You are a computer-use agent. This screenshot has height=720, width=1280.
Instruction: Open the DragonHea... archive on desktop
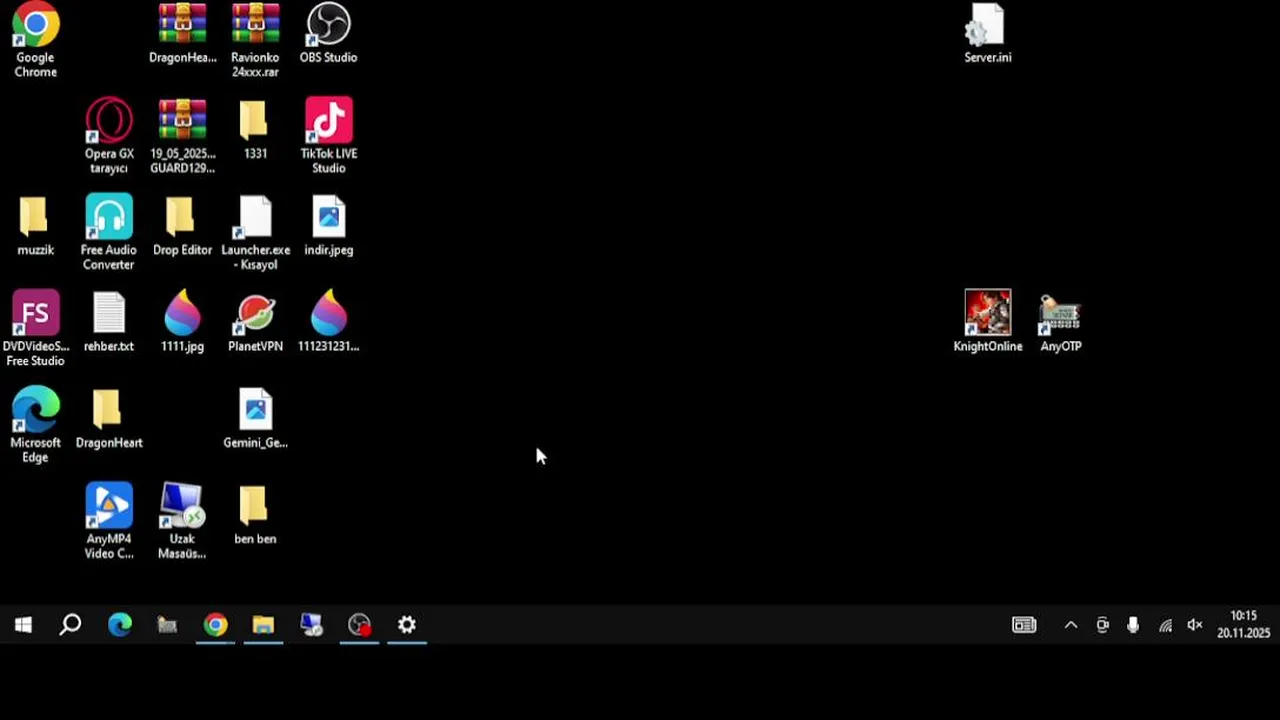tap(182, 35)
